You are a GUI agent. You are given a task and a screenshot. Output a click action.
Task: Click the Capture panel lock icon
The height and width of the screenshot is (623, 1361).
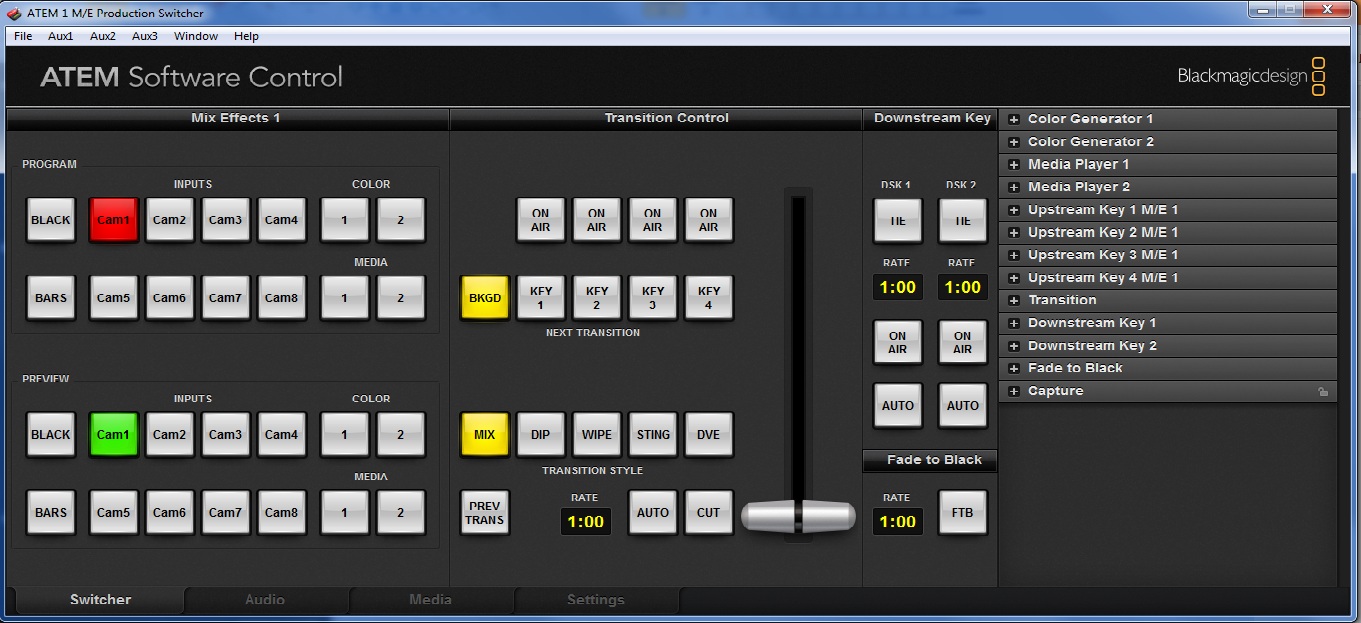click(1323, 392)
